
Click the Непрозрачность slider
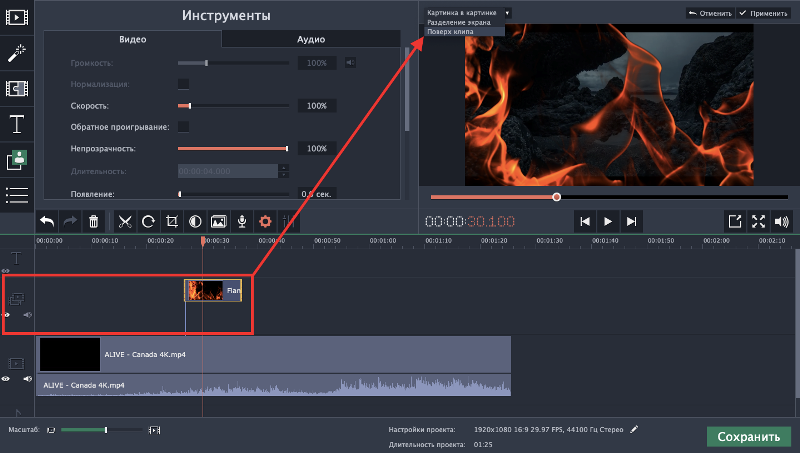[233, 148]
